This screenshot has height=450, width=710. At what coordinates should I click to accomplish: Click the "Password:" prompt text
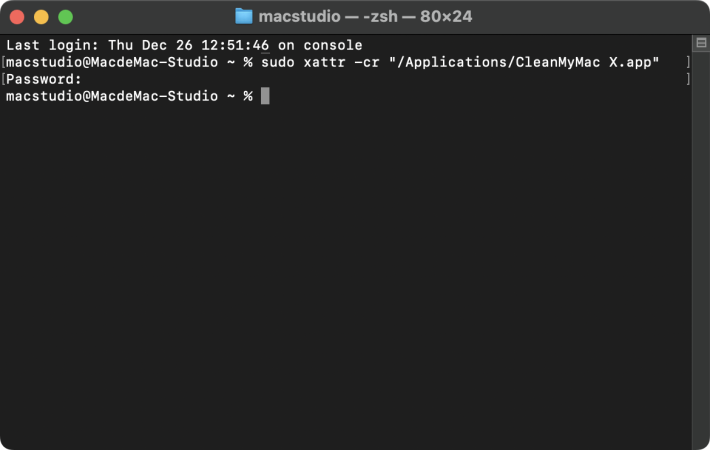43,79
